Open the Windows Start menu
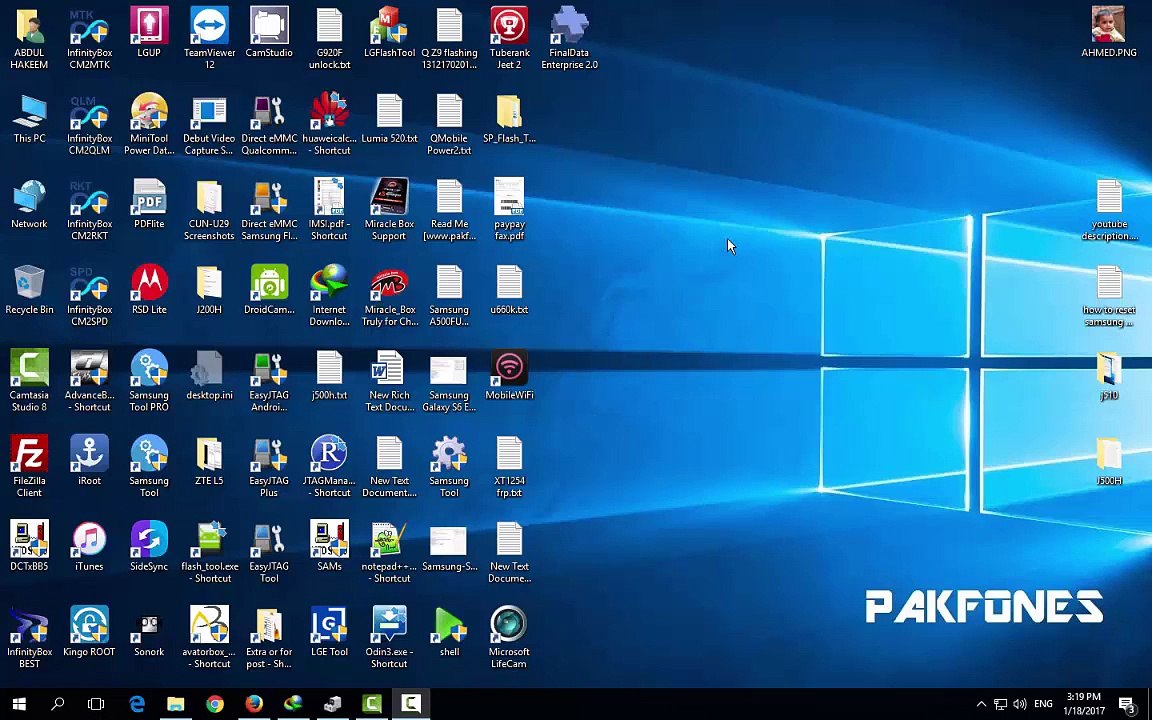The image size is (1152, 720). [x=19, y=704]
